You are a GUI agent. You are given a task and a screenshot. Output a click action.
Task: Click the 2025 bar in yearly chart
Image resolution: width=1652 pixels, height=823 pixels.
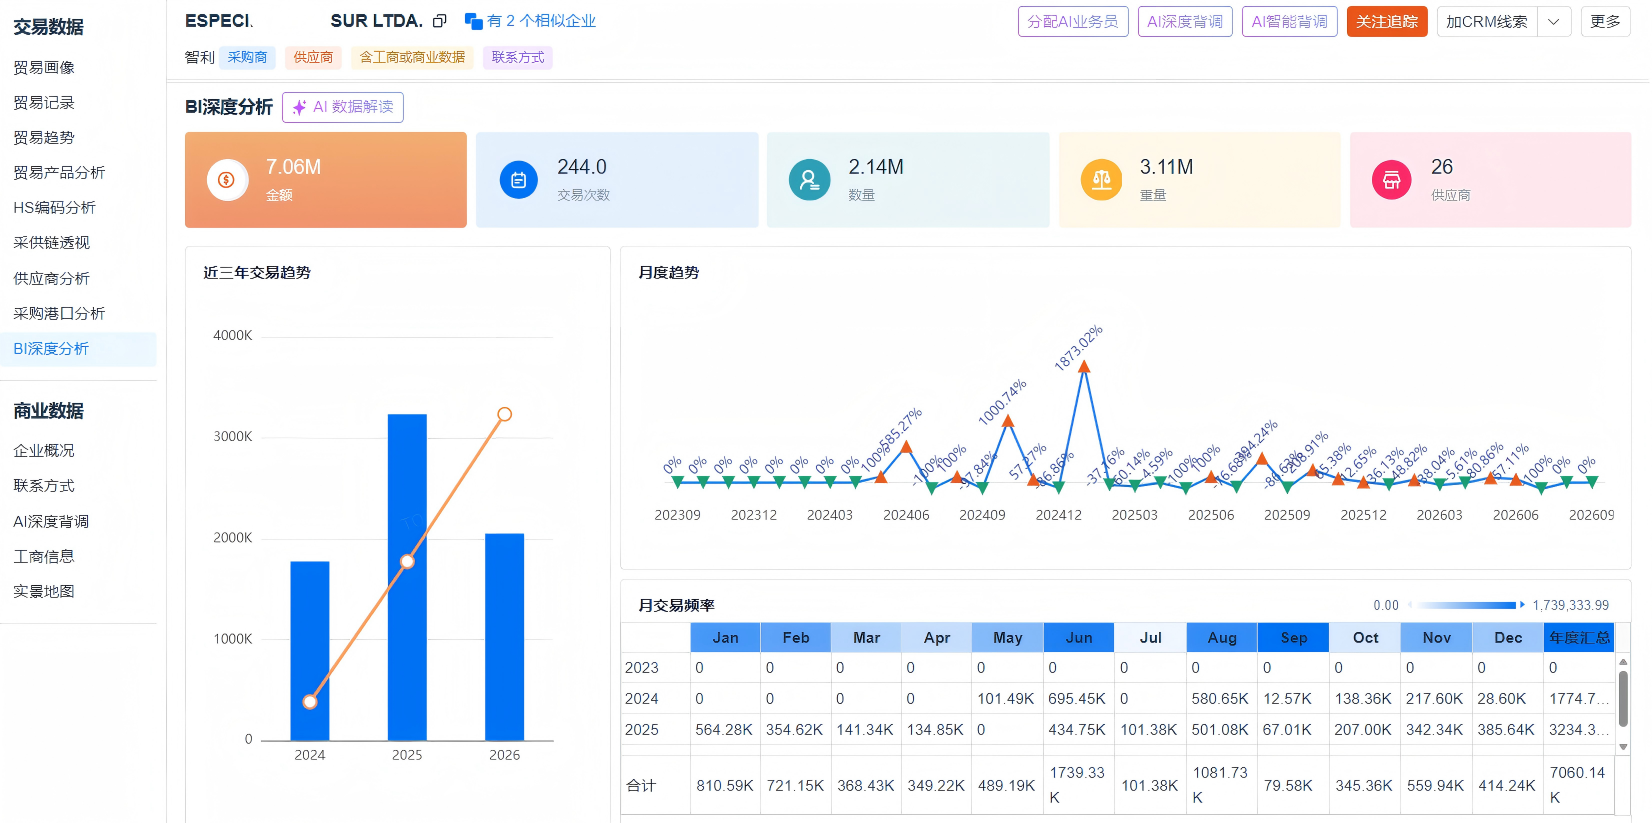(407, 577)
